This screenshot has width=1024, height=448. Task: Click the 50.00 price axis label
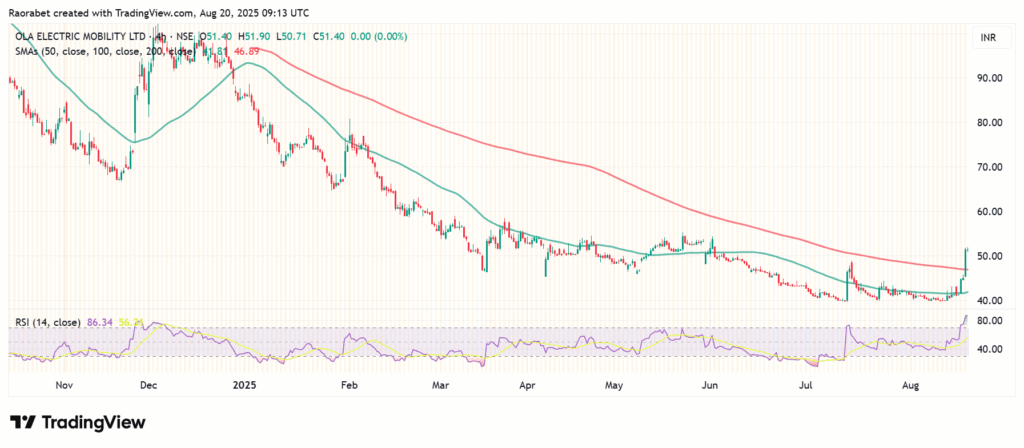click(x=990, y=256)
